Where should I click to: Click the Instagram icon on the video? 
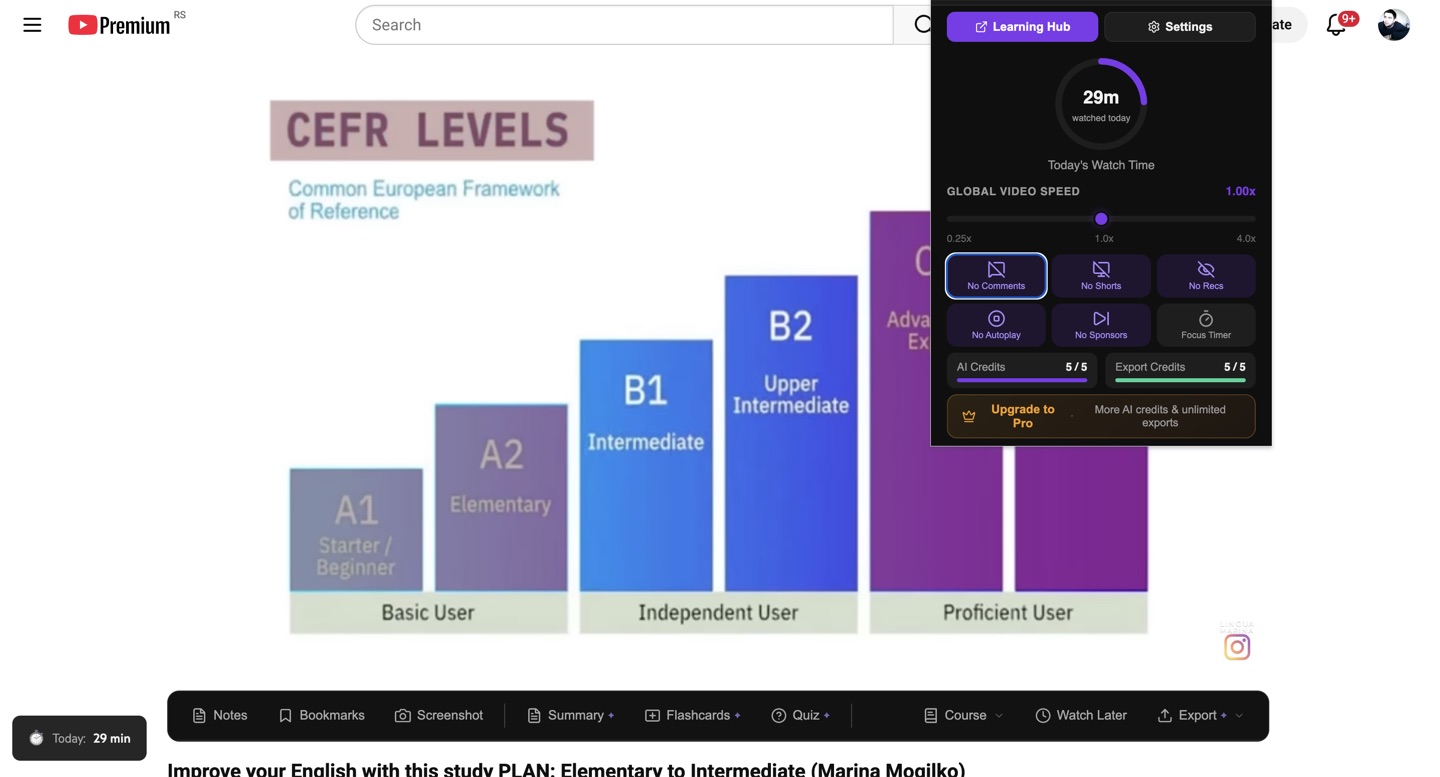1237,647
